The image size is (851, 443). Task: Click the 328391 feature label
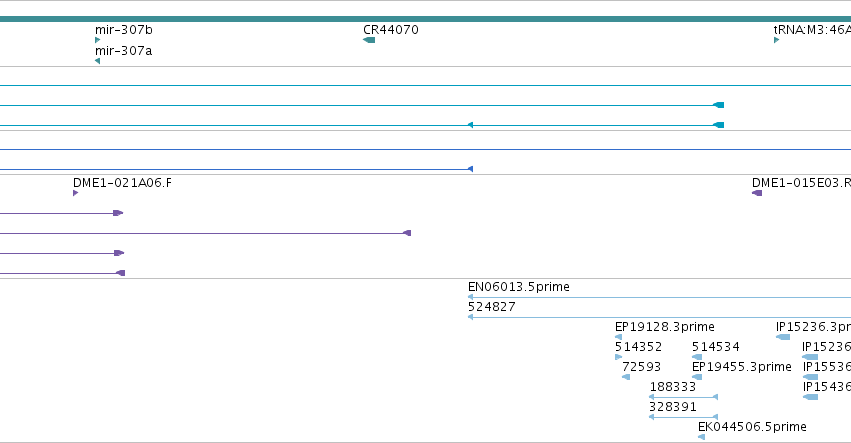[x=673, y=407]
